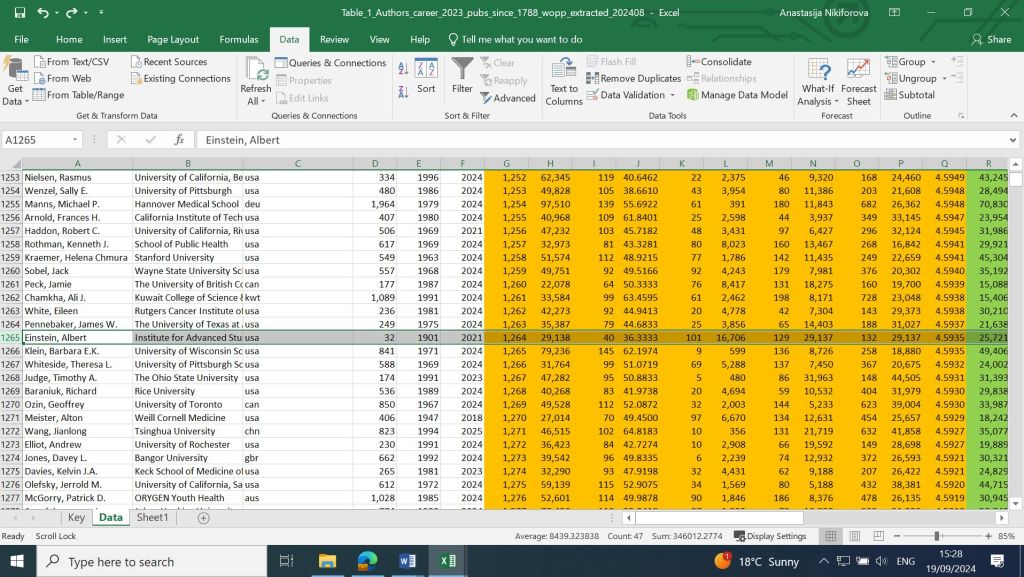Open the Forecast Sheet tool
This screenshot has width=1024, height=577.
point(858,80)
